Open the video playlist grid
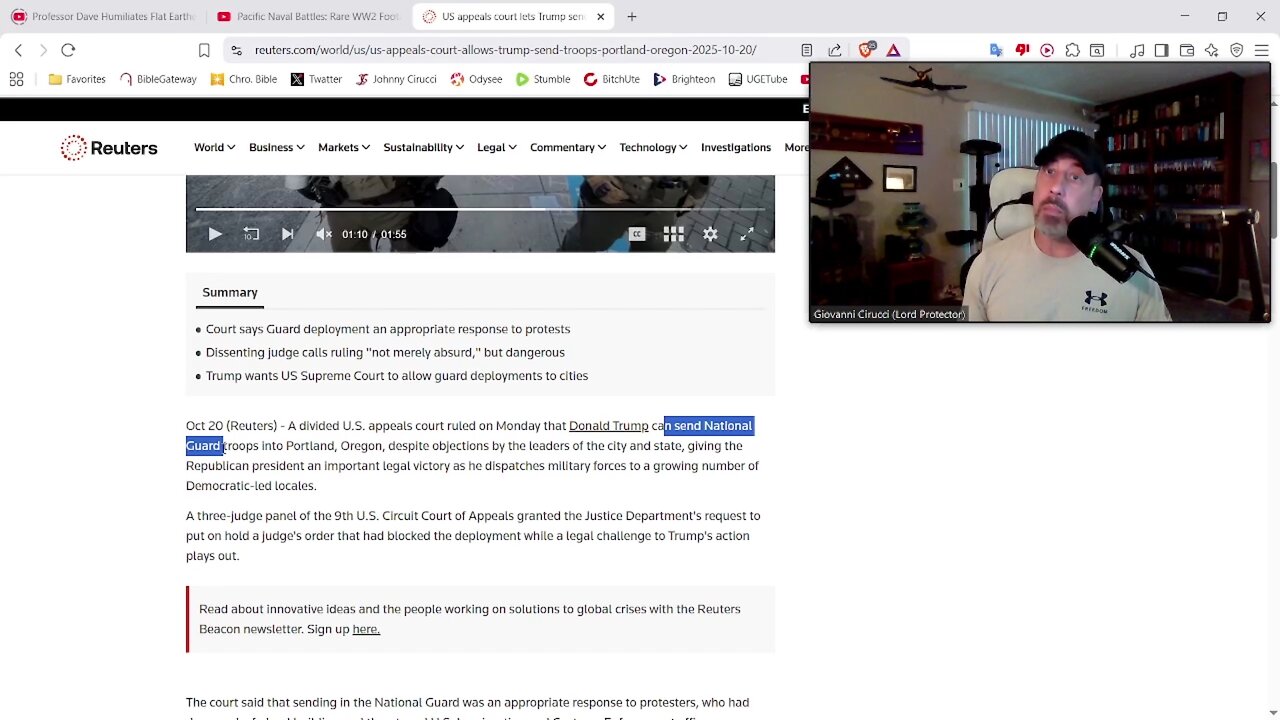This screenshot has width=1280, height=720. point(673,234)
